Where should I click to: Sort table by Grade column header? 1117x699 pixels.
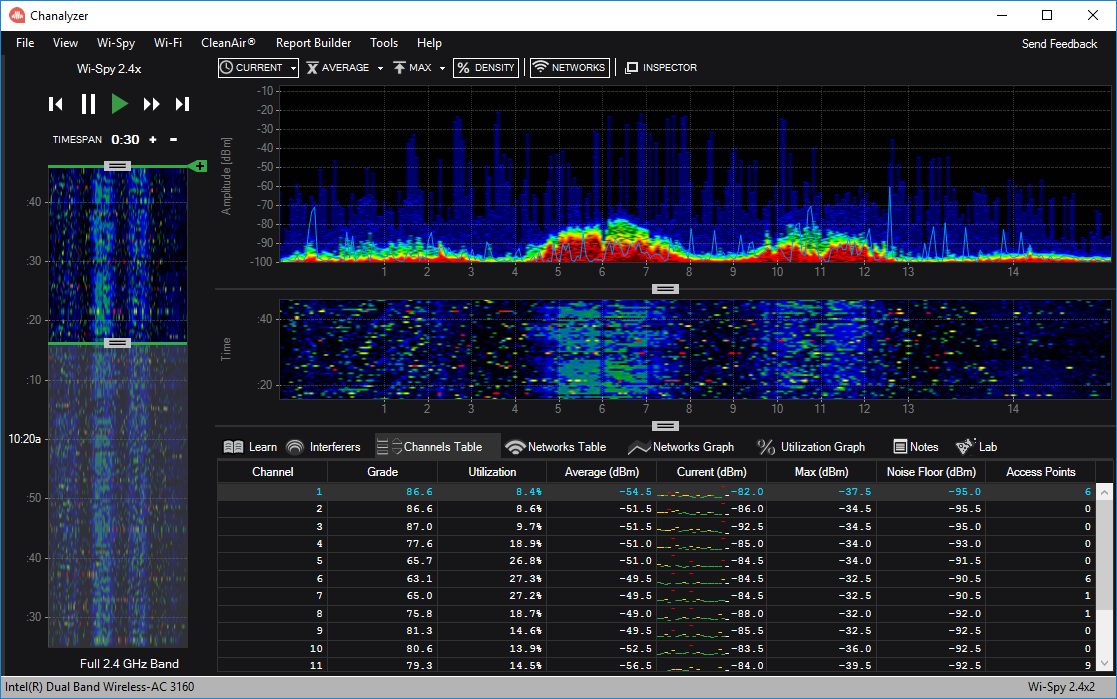[383, 472]
